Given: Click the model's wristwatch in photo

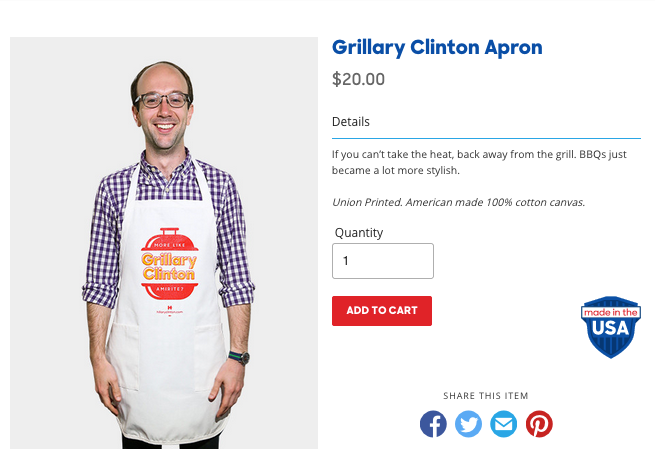Looking at the screenshot, I should tap(239, 358).
